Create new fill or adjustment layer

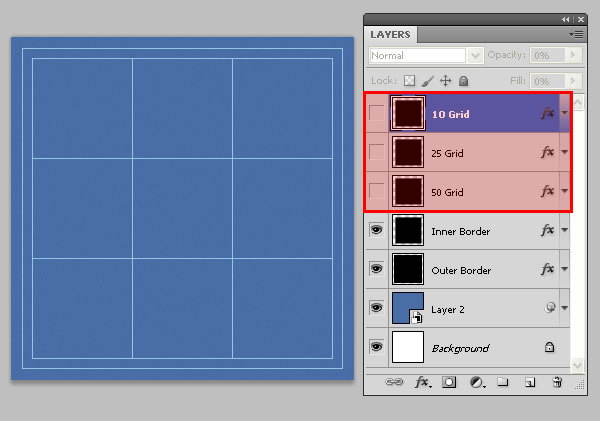point(477,382)
